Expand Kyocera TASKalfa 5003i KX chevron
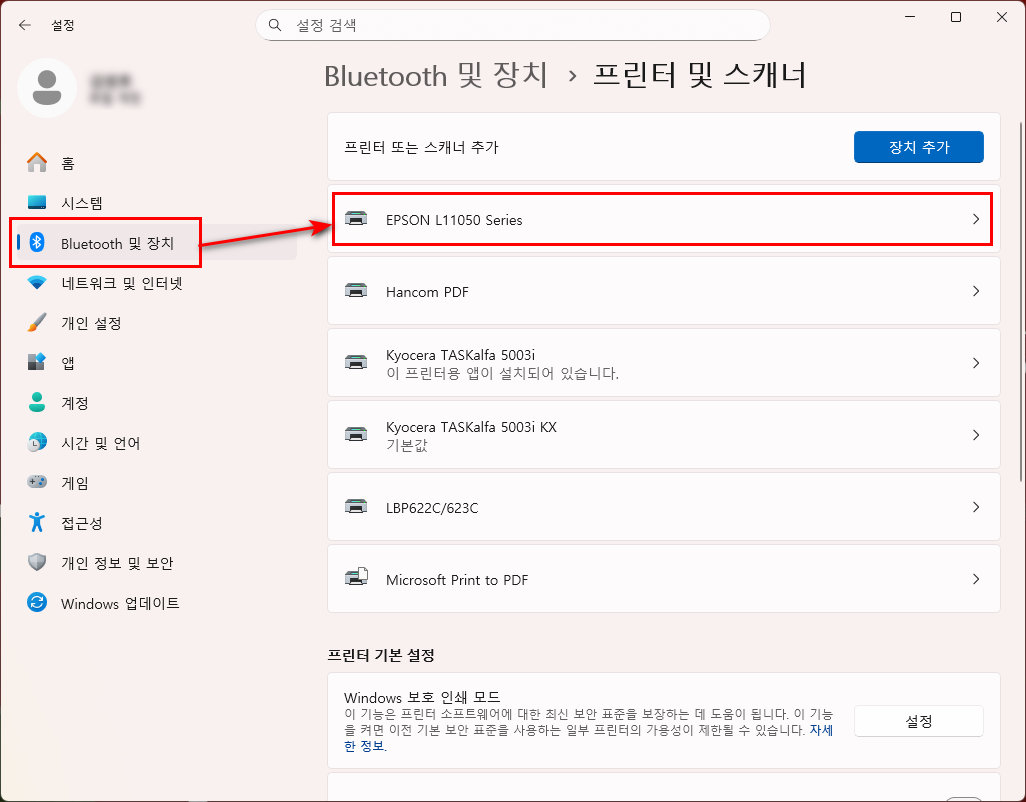 [x=976, y=435]
